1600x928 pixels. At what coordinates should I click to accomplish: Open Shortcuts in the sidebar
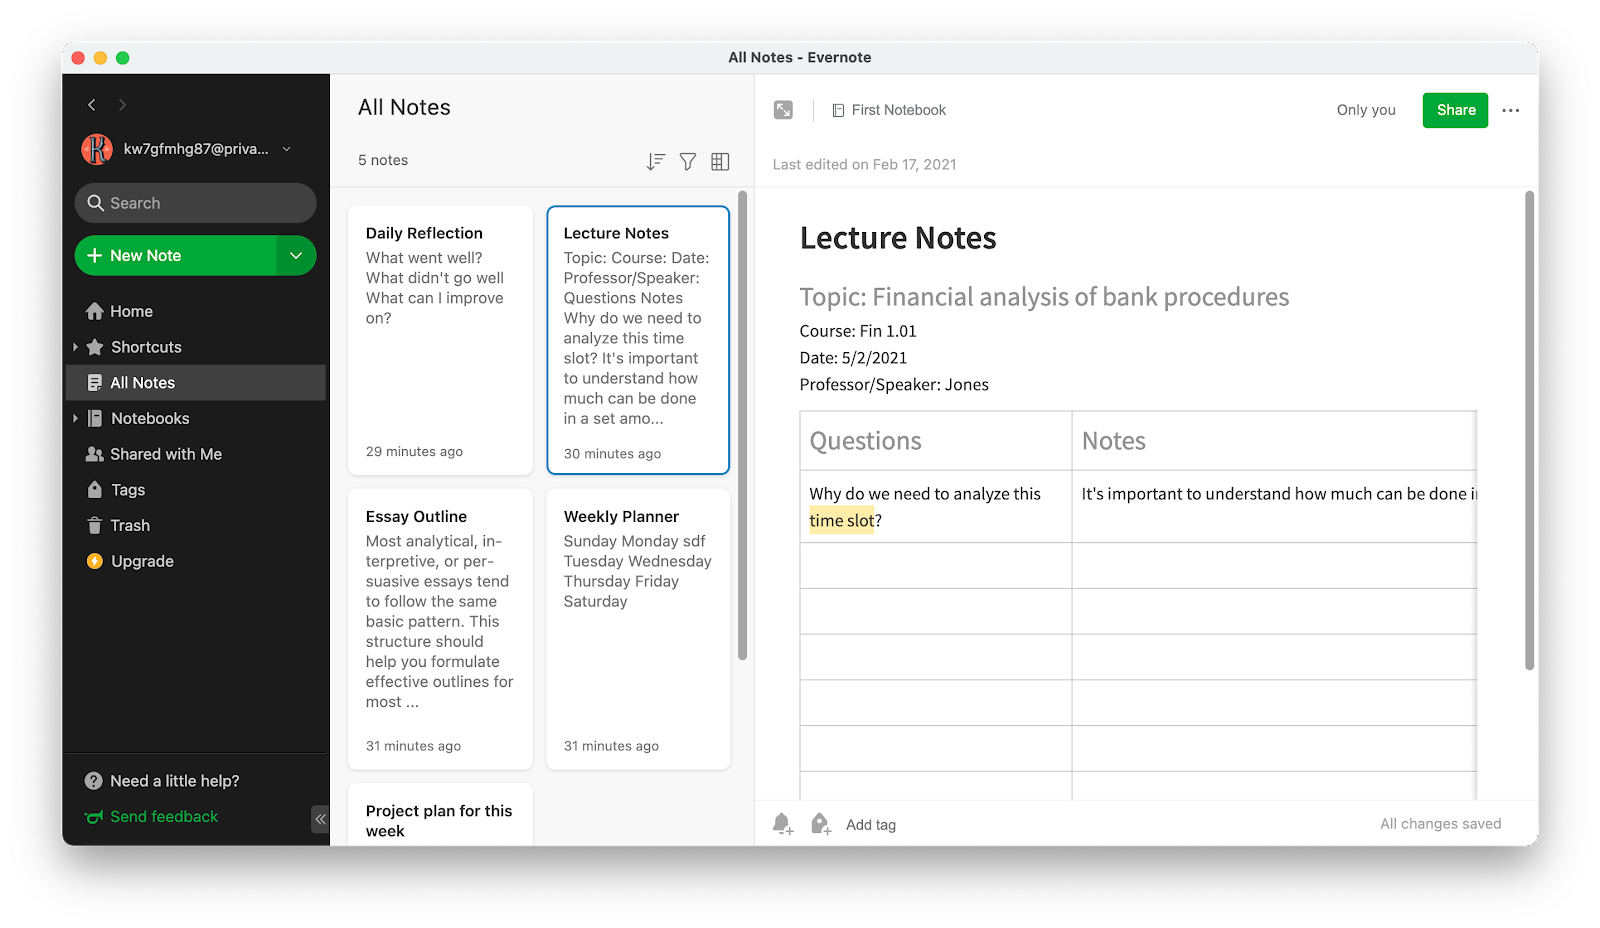click(196, 347)
